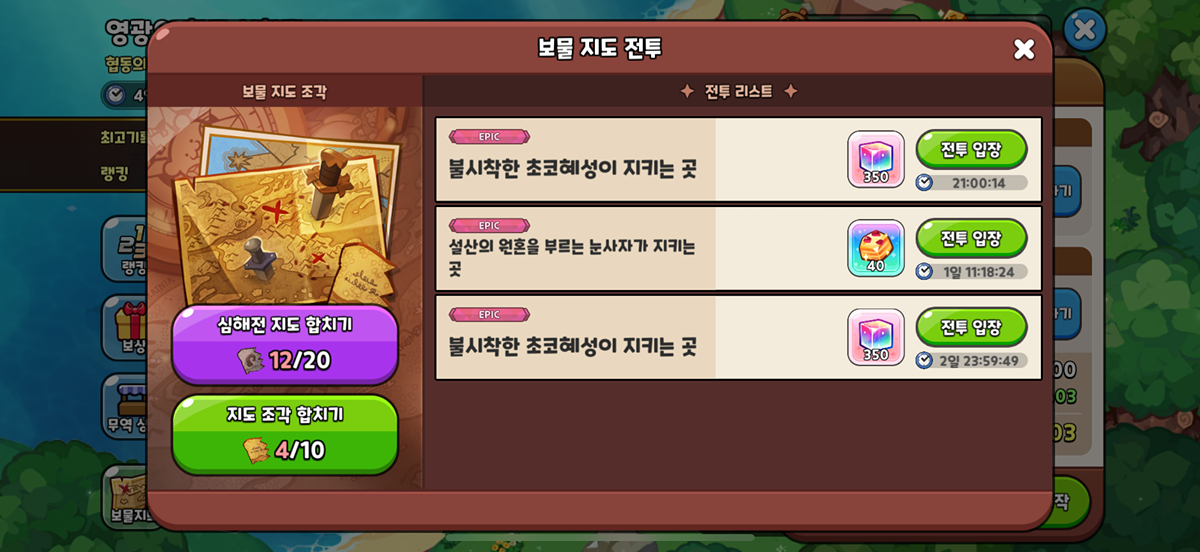Select the 눈사자 EPIC battle row title
This screenshot has height=552, width=1200.
(572, 258)
